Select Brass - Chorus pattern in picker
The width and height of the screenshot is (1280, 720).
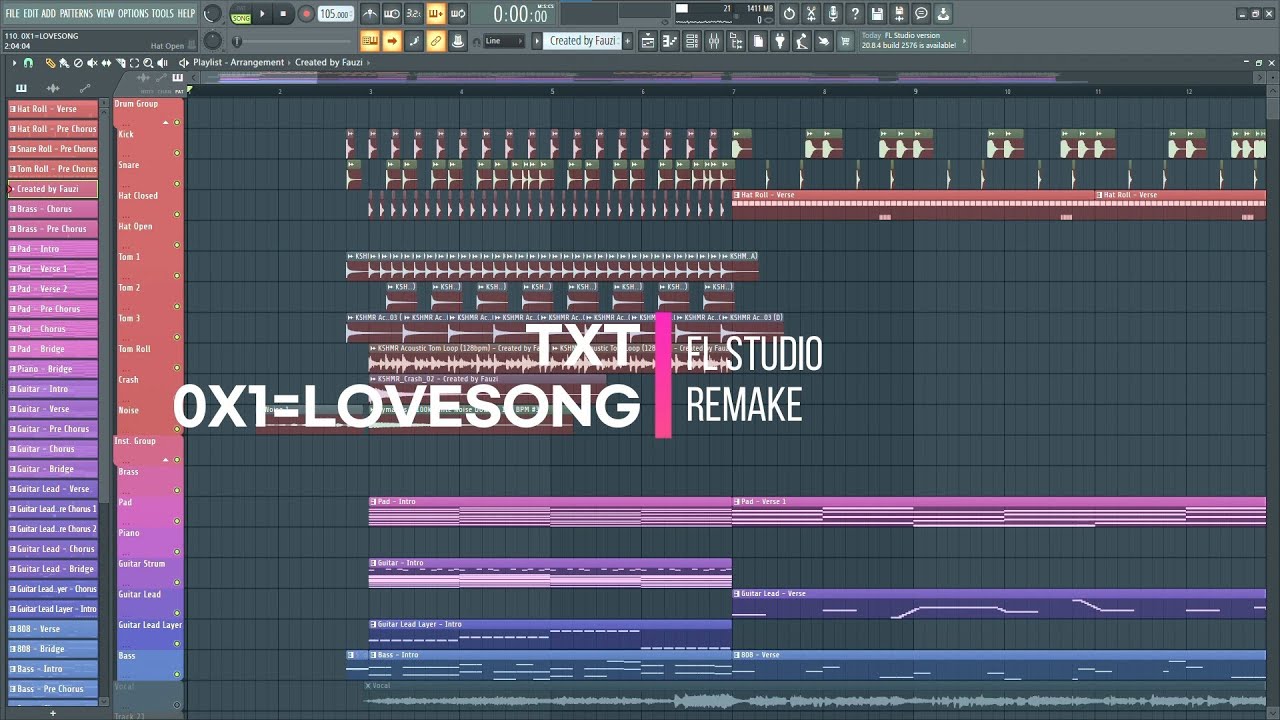[x=53, y=209]
